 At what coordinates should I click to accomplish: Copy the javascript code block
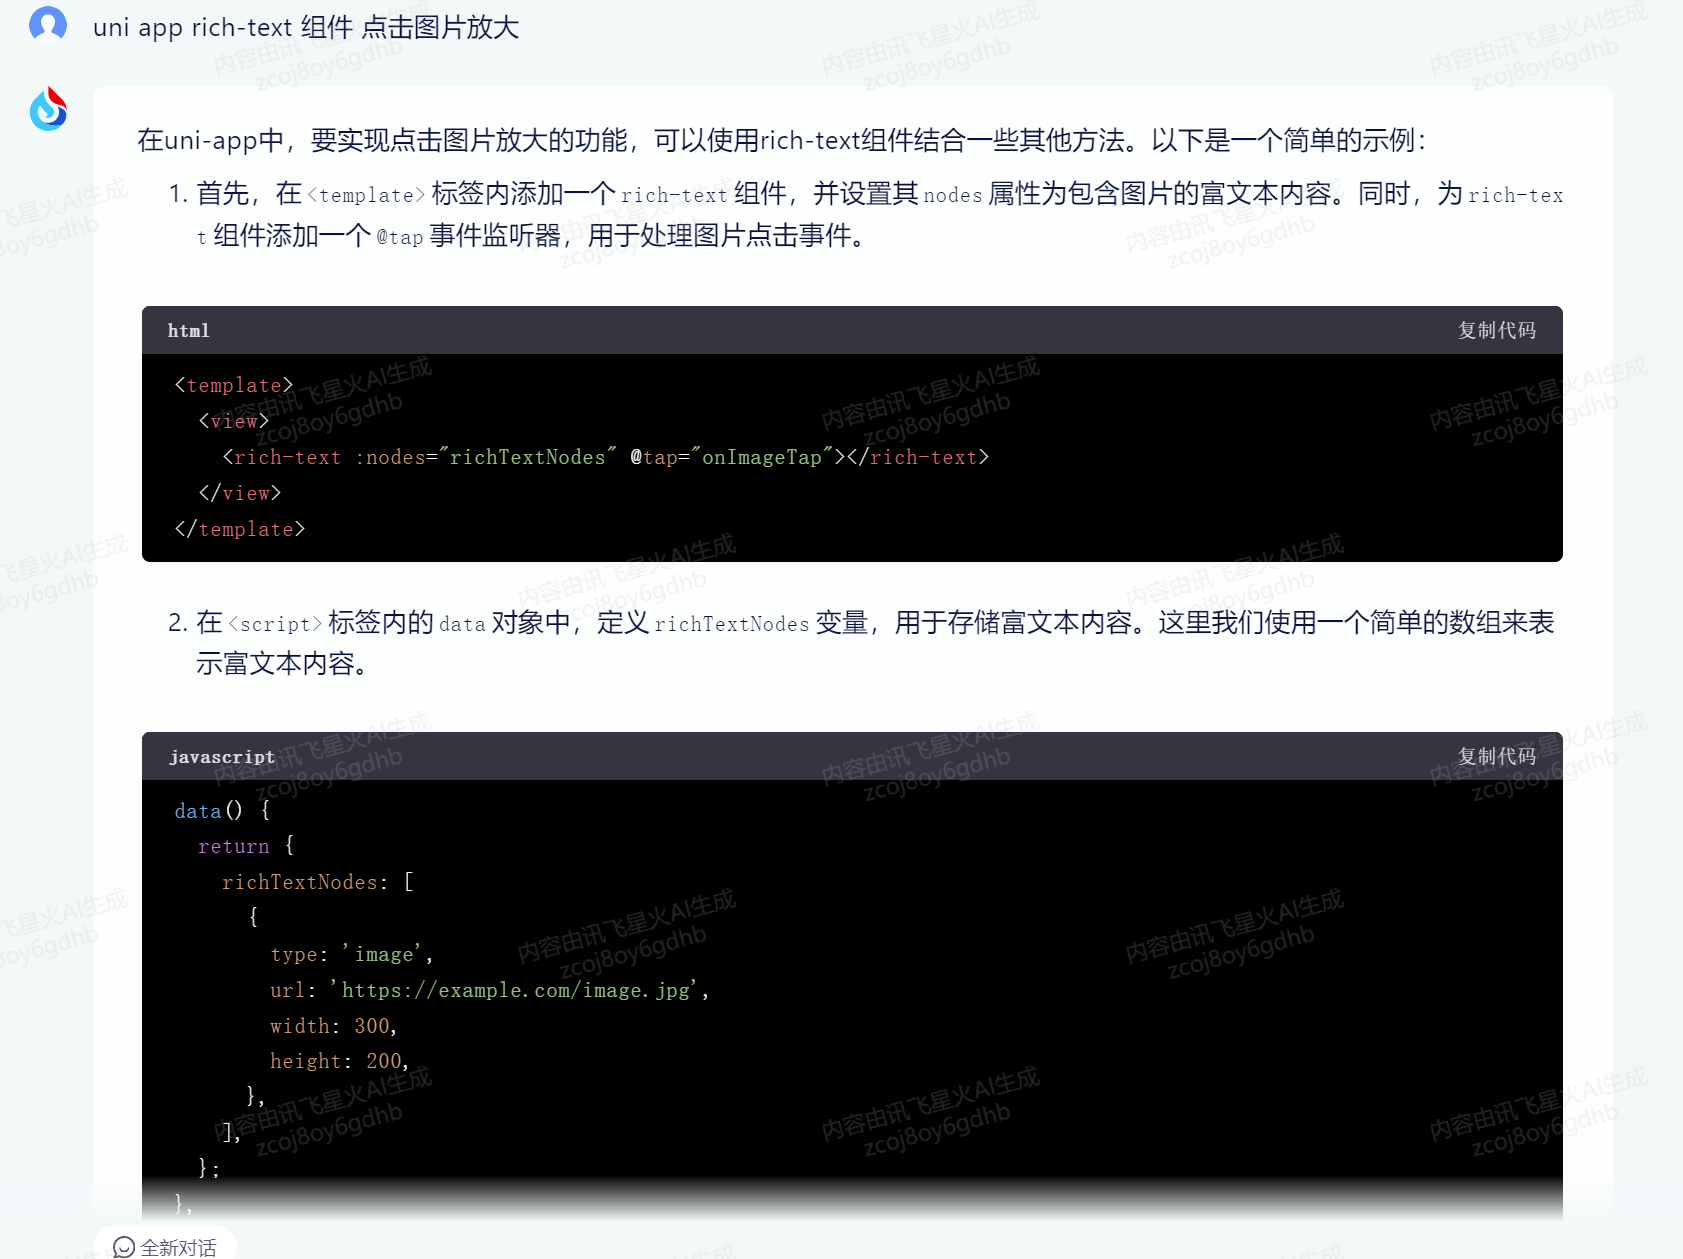[1496, 756]
